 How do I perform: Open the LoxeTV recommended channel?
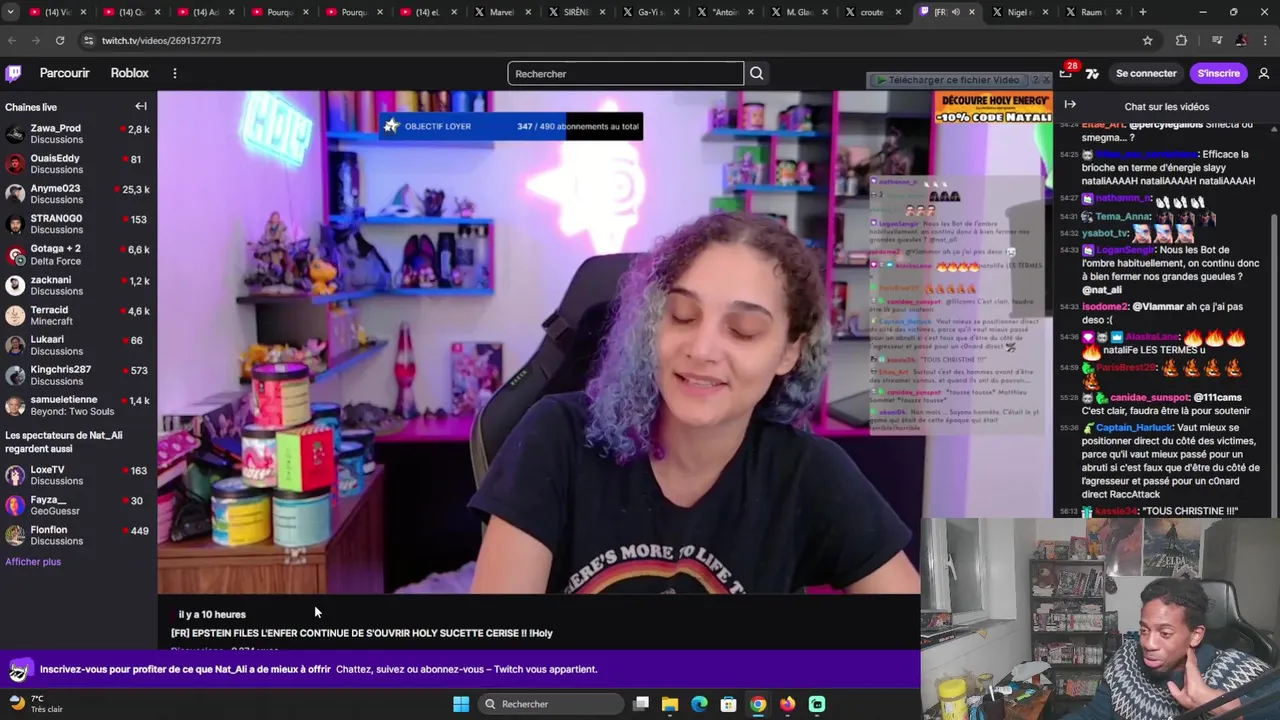pos(78,475)
